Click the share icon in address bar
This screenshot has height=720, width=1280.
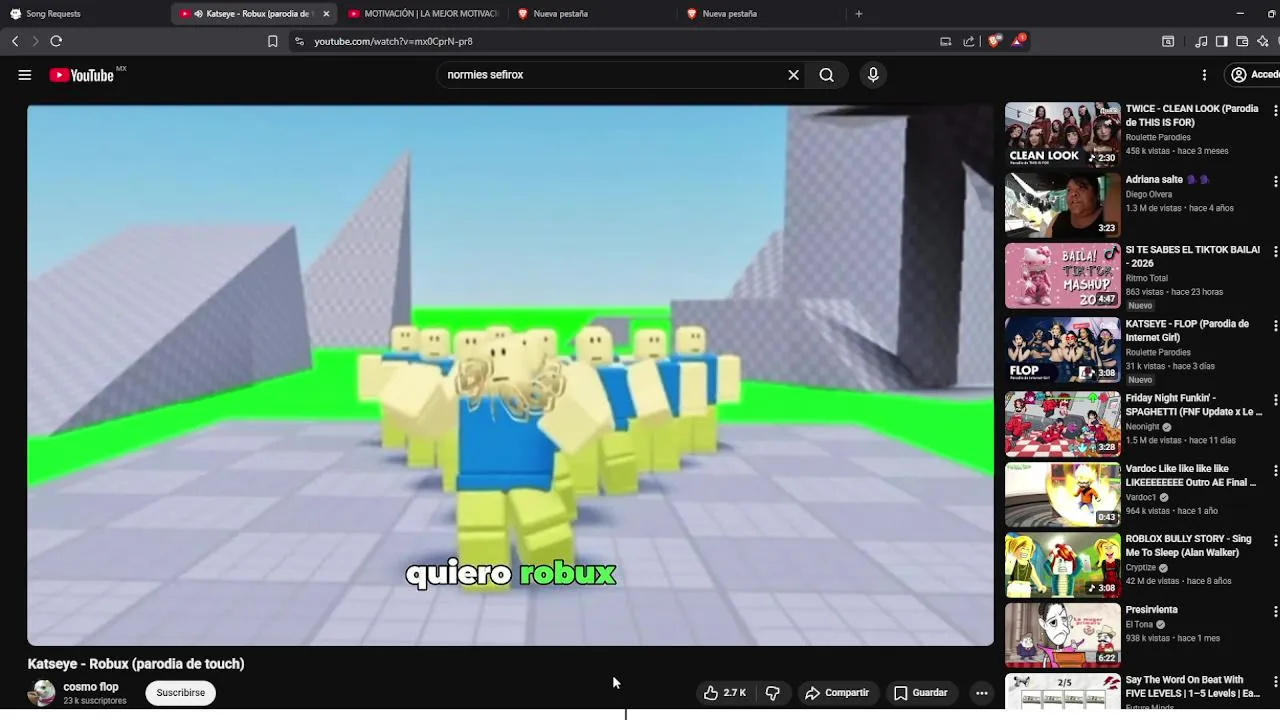click(968, 41)
